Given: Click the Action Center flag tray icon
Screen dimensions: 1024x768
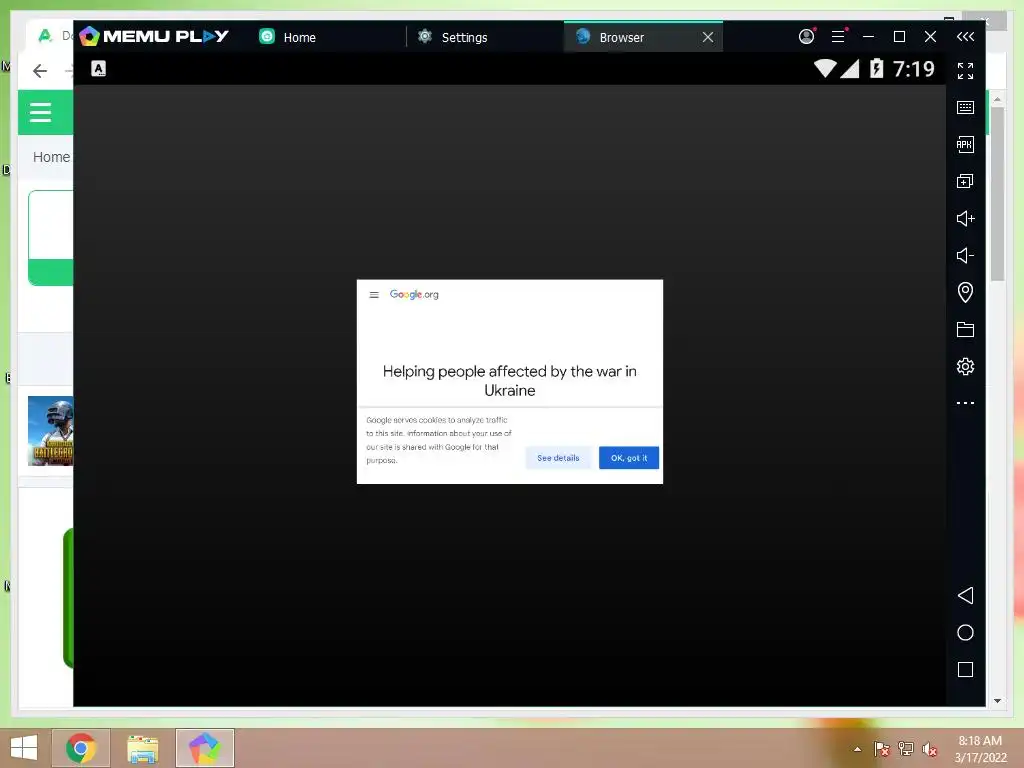Looking at the screenshot, I should pos(881,749).
